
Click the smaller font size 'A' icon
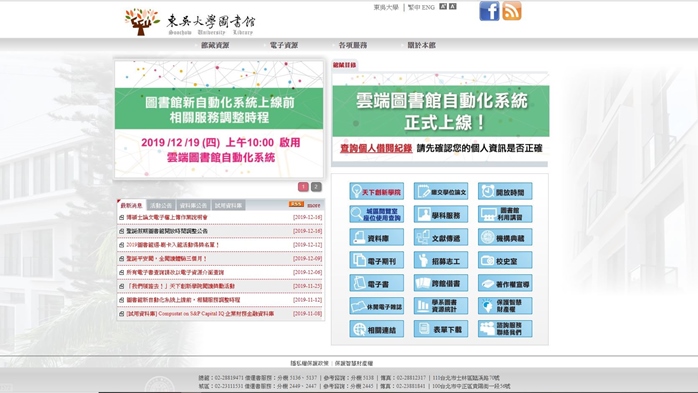(453, 6)
